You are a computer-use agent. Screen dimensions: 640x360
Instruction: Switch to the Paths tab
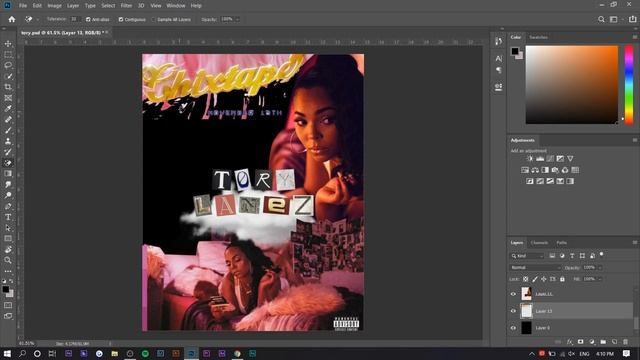(562, 242)
